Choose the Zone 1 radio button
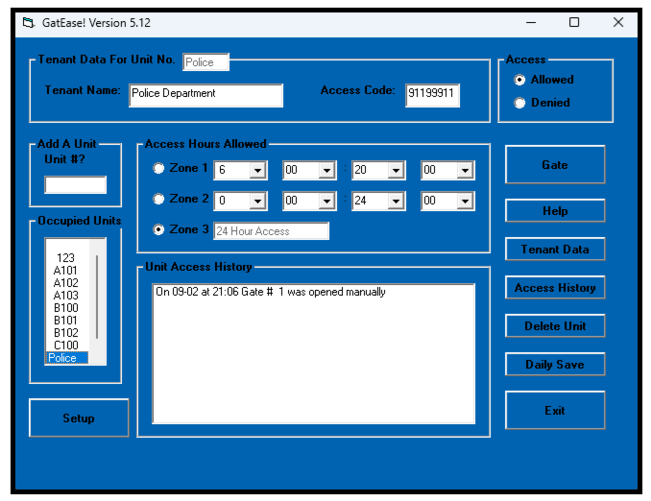The image size is (651, 501). pos(158,169)
